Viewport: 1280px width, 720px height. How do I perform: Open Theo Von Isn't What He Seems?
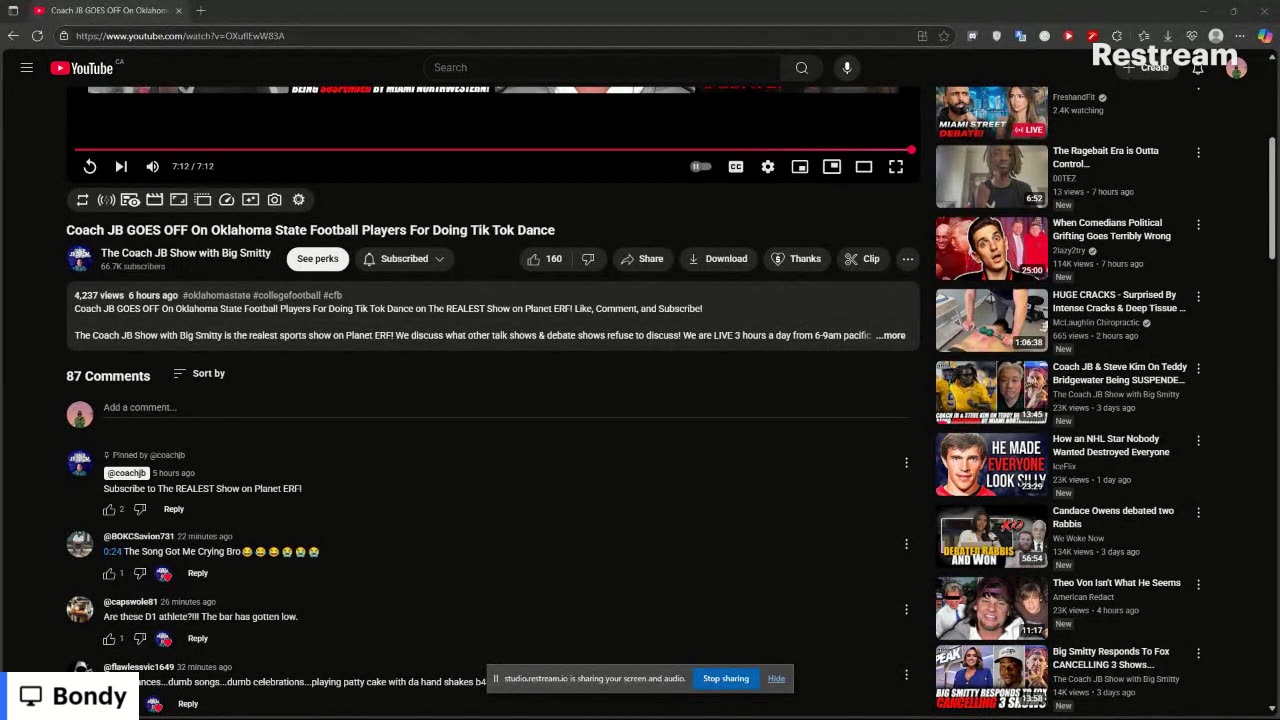coord(1116,583)
